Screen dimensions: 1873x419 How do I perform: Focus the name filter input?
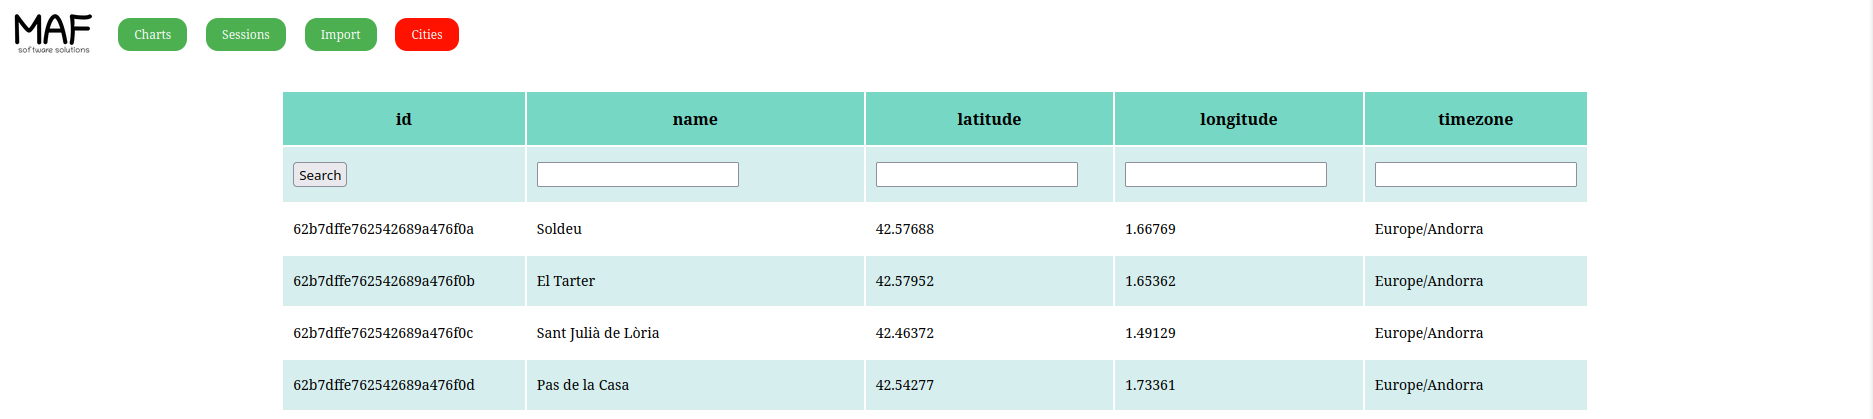638,174
